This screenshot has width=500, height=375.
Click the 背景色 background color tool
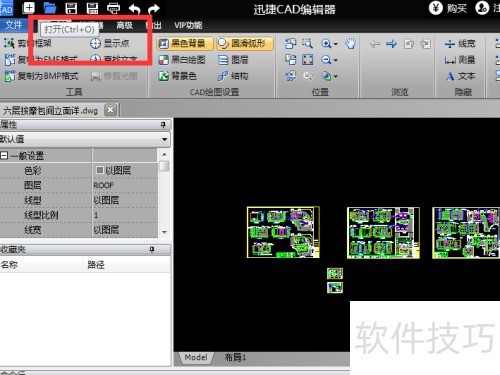177,76
